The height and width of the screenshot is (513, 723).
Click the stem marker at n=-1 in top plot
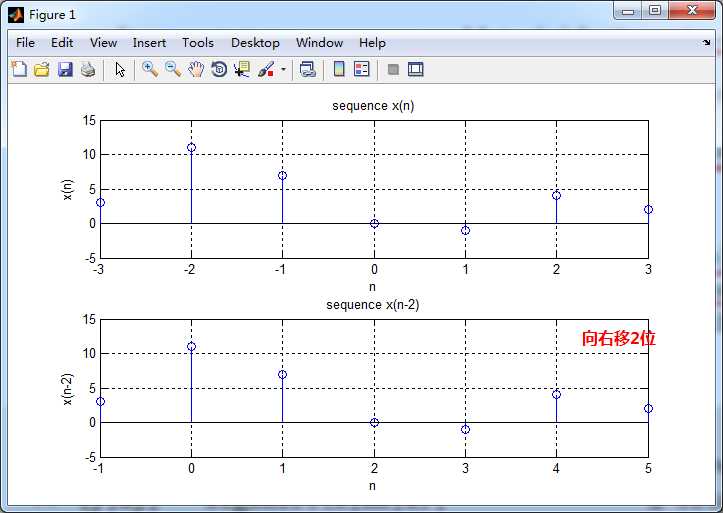[x=283, y=175]
